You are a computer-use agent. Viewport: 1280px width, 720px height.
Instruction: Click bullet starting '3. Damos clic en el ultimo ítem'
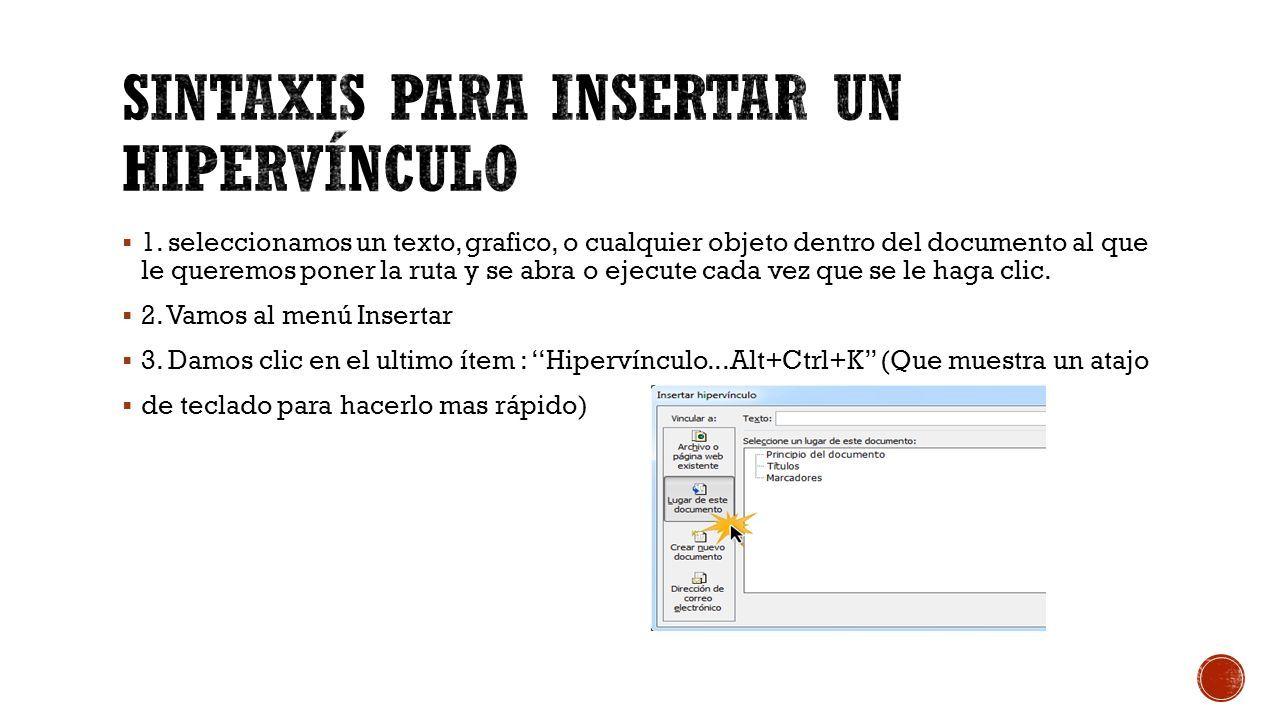(645, 361)
